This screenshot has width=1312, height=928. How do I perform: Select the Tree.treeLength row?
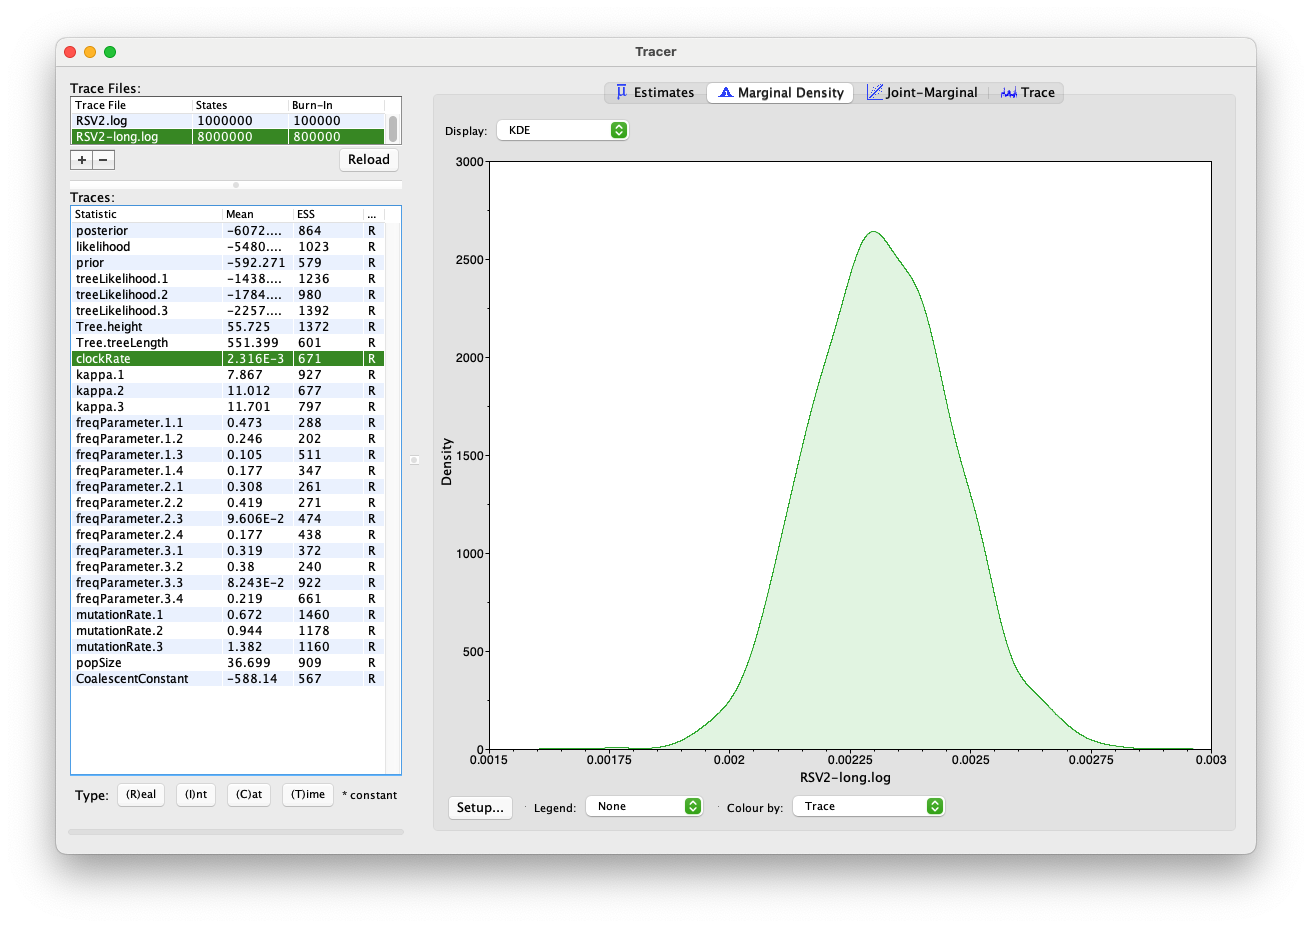228,342
